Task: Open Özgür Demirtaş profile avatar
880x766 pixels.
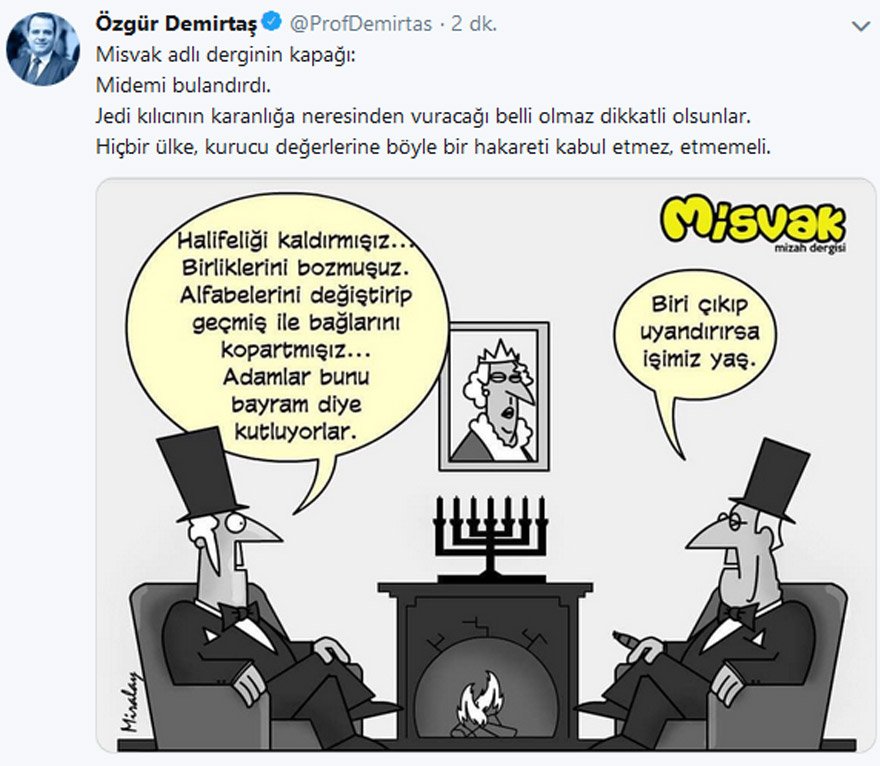Action: [43, 49]
